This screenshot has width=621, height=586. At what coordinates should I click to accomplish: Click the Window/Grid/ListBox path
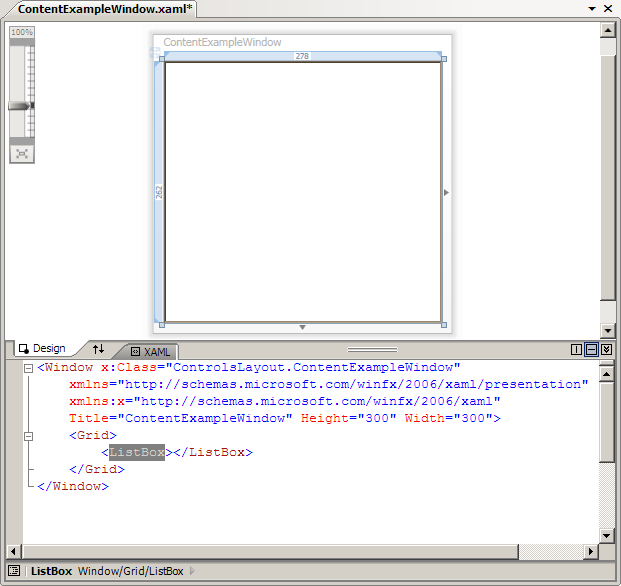click(131, 571)
